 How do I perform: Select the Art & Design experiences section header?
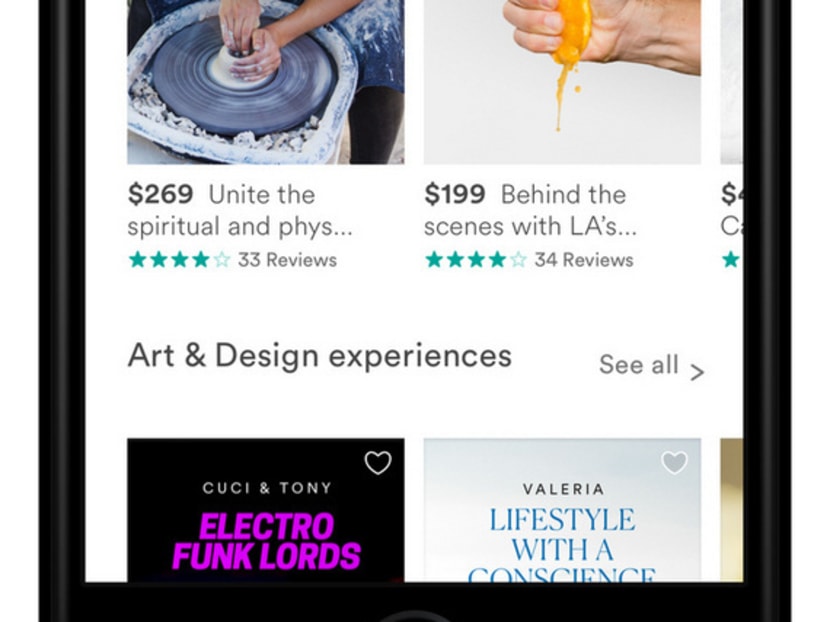[x=319, y=356]
